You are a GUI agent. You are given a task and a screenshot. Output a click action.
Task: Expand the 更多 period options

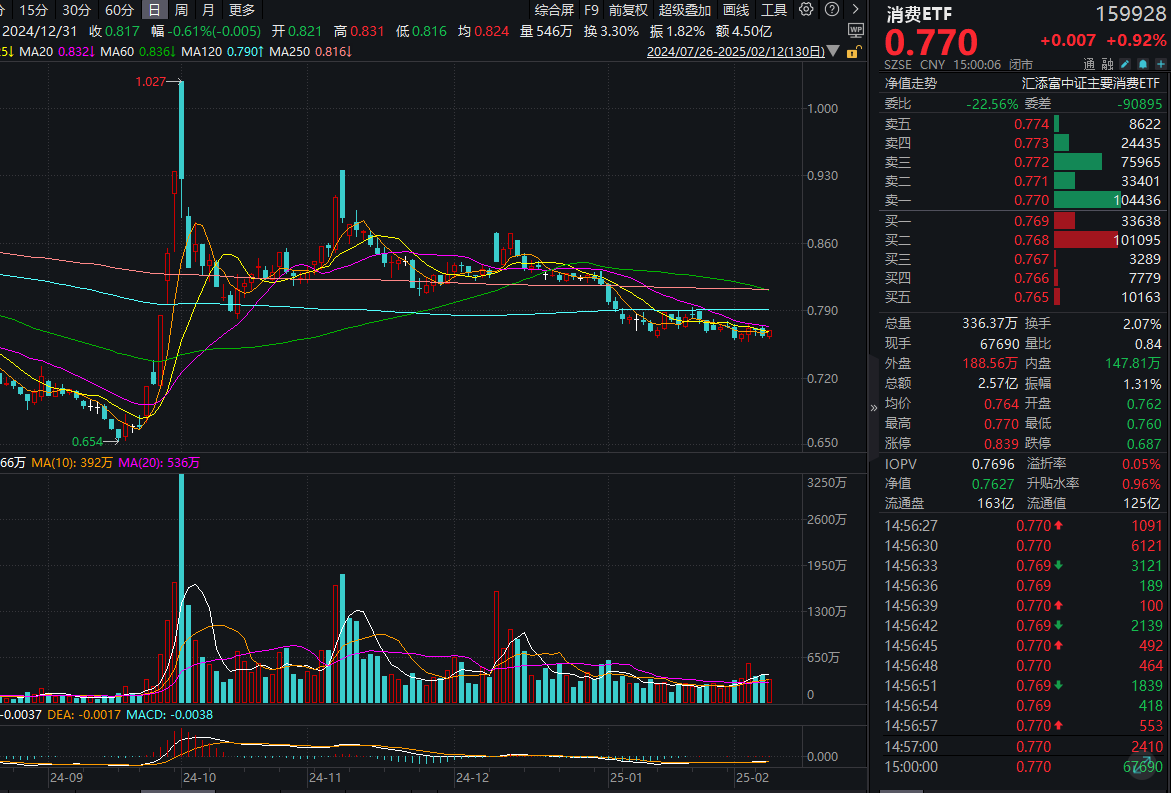[x=243, y=9]
